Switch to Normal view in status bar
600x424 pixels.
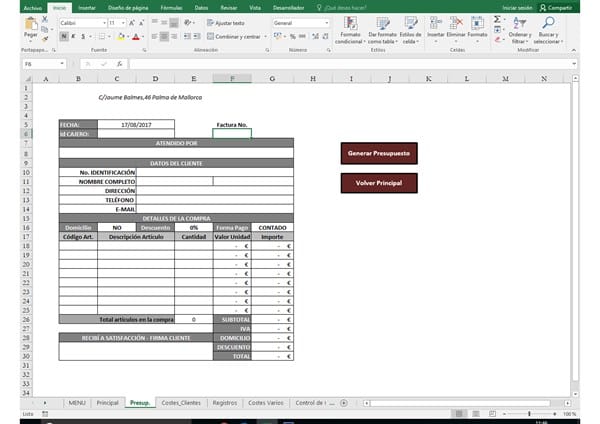tap(459, 414)
